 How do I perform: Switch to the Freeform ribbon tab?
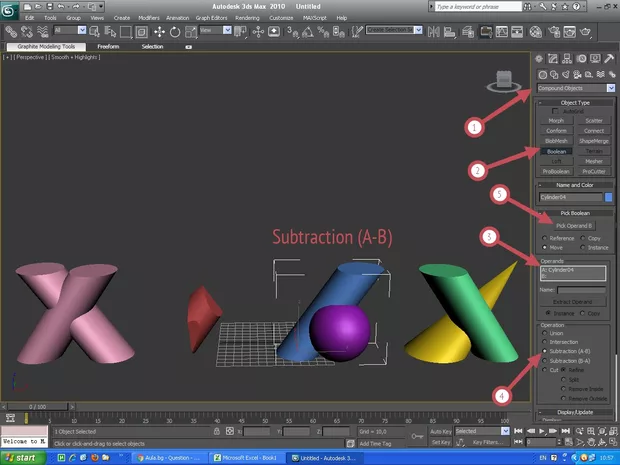coord(109,46)
